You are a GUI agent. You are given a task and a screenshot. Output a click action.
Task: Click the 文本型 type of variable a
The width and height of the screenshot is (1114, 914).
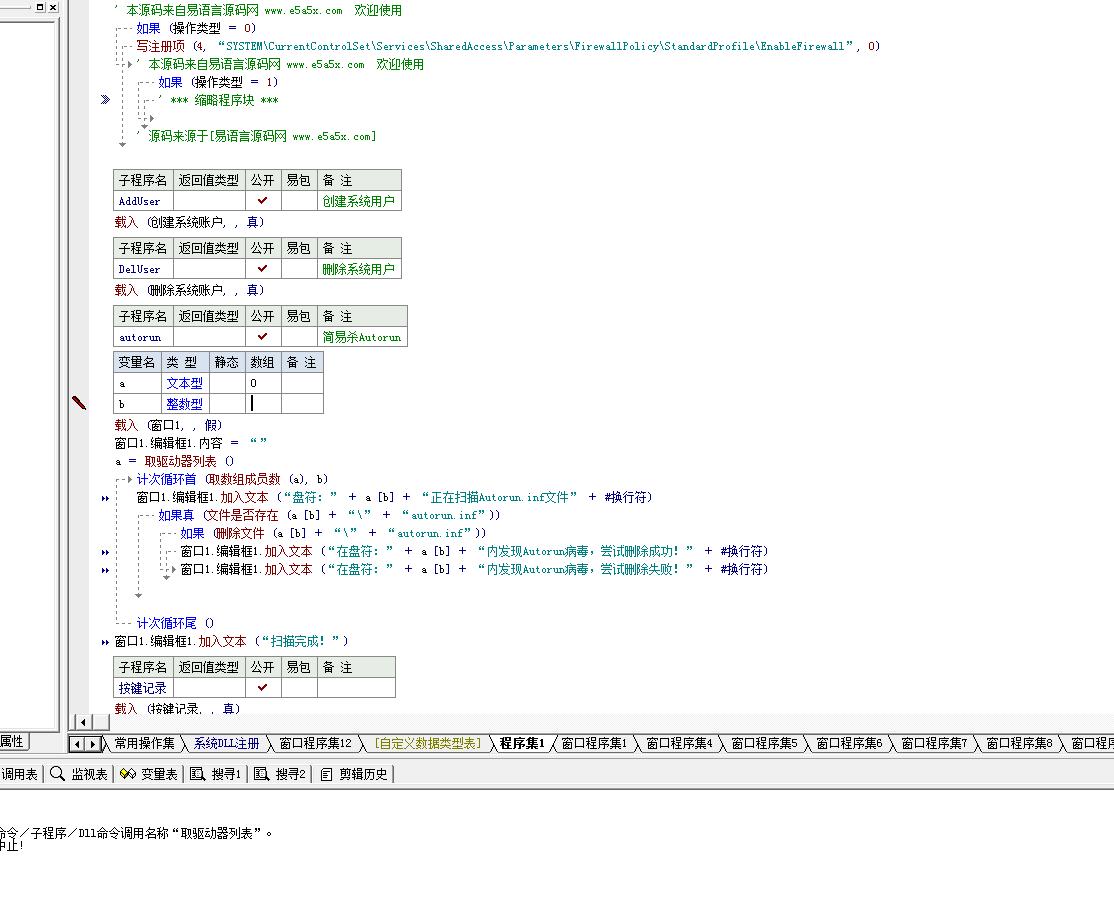[x=185, y=383]
